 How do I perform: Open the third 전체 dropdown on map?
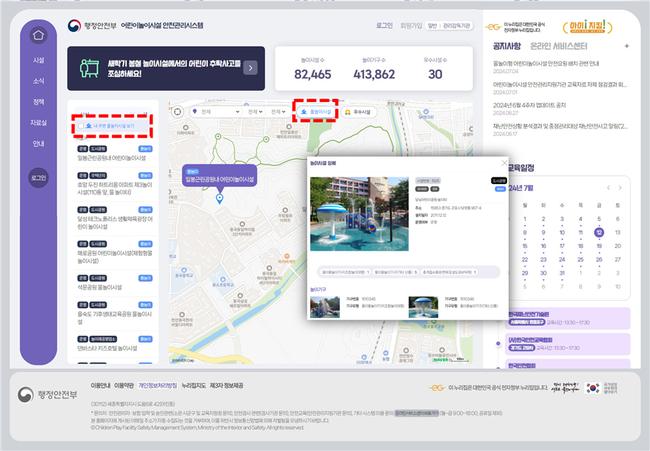[277, 112]
